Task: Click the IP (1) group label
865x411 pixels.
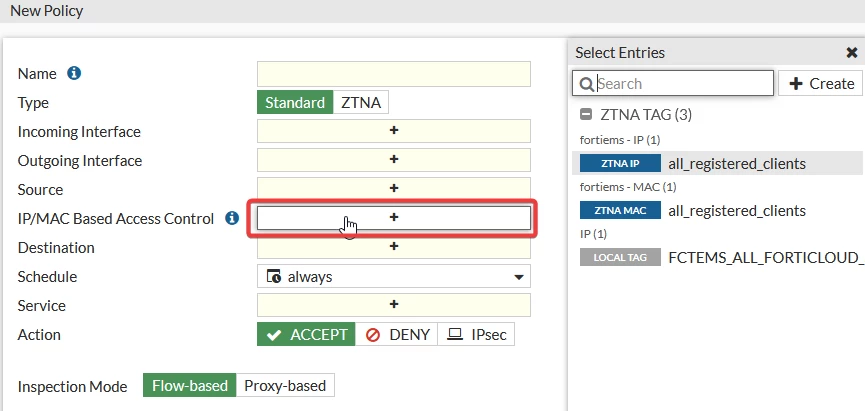Action: tap(593, 234)
